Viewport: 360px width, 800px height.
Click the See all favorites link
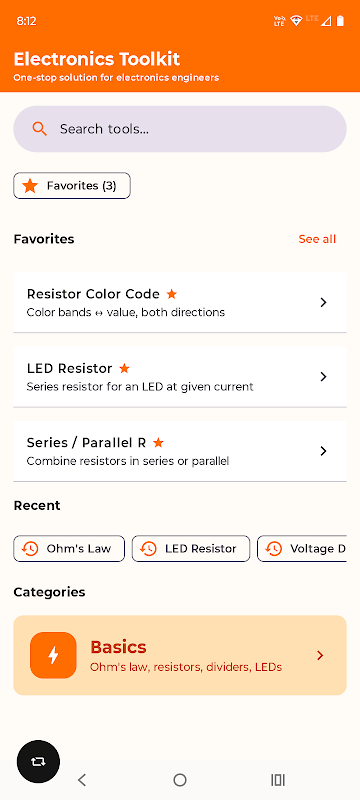click(x=317, y=239)
